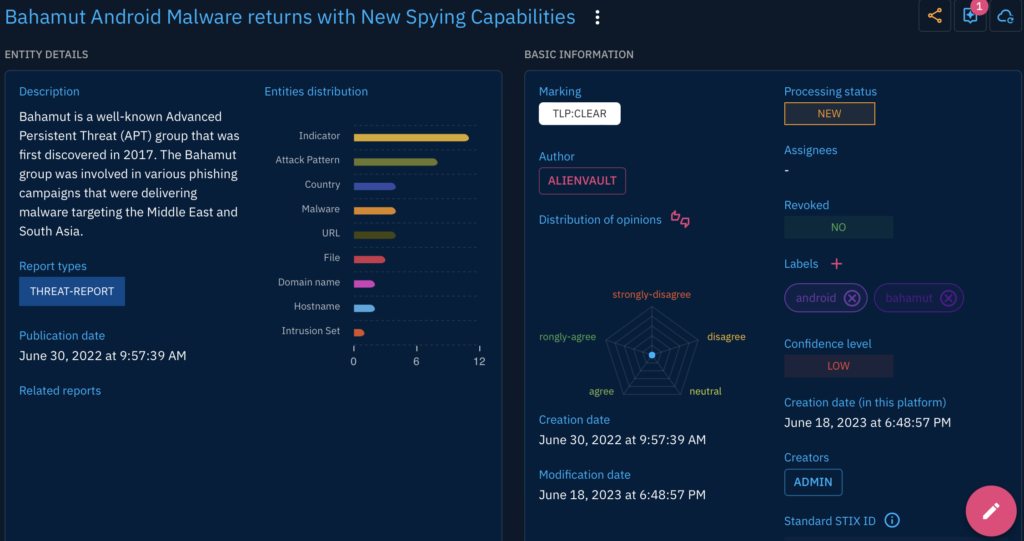Remove the bahamut label
Image resolution: width=1024 pixels, height=541 pixels.
[x=948, y=298]
